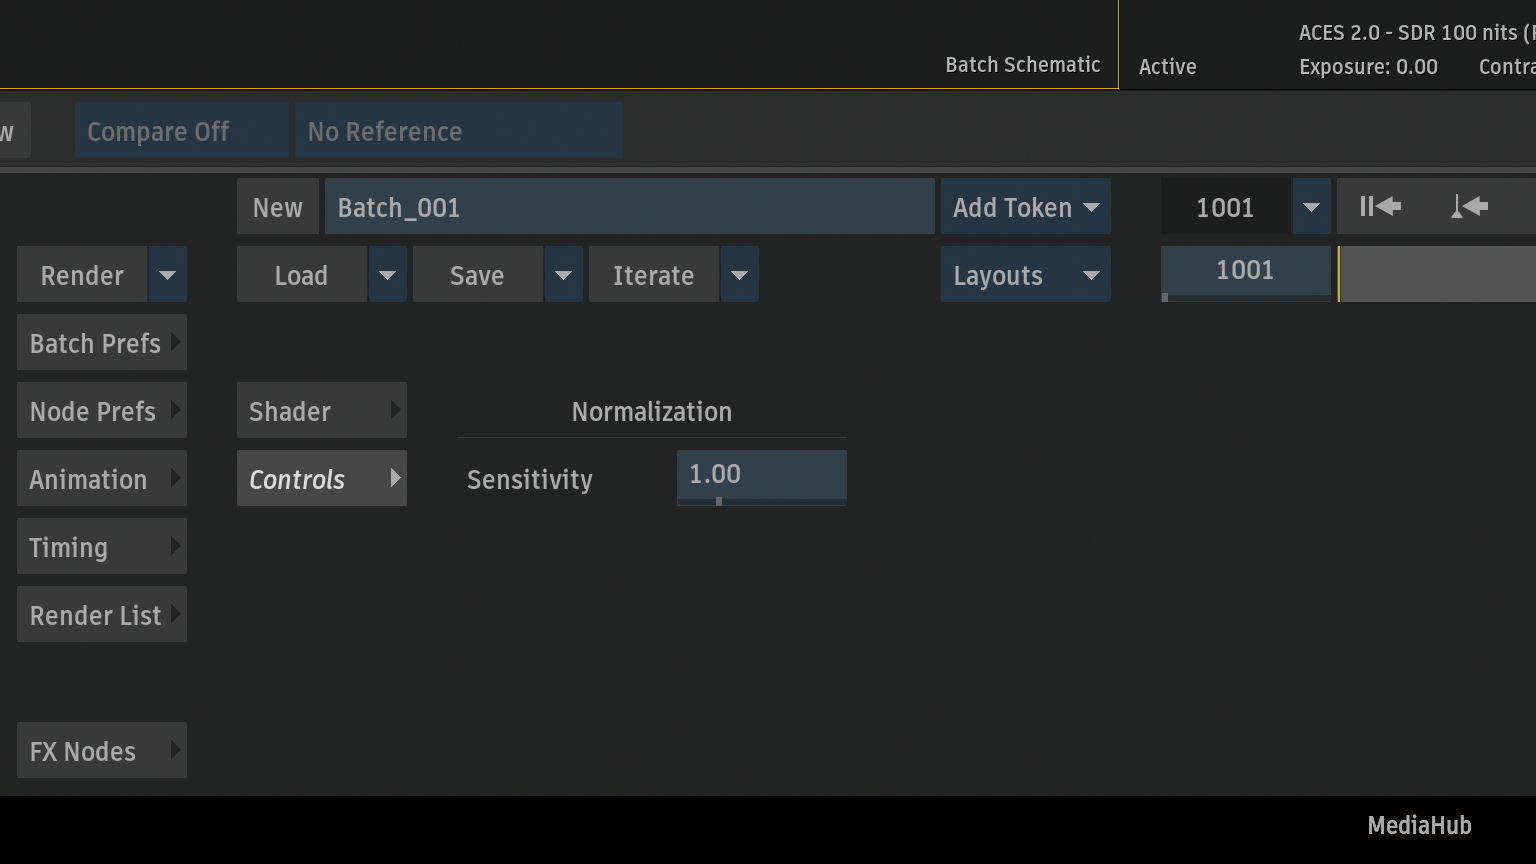Click the Render button
The width and height of the screenshot is (1536, 864).
82,275
